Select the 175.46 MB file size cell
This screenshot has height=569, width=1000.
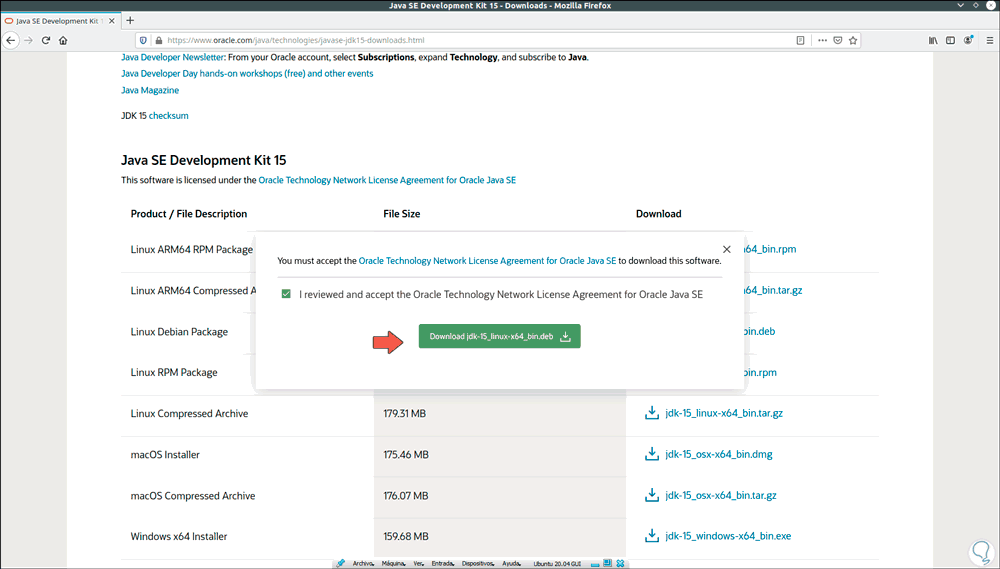coord(499,457)
